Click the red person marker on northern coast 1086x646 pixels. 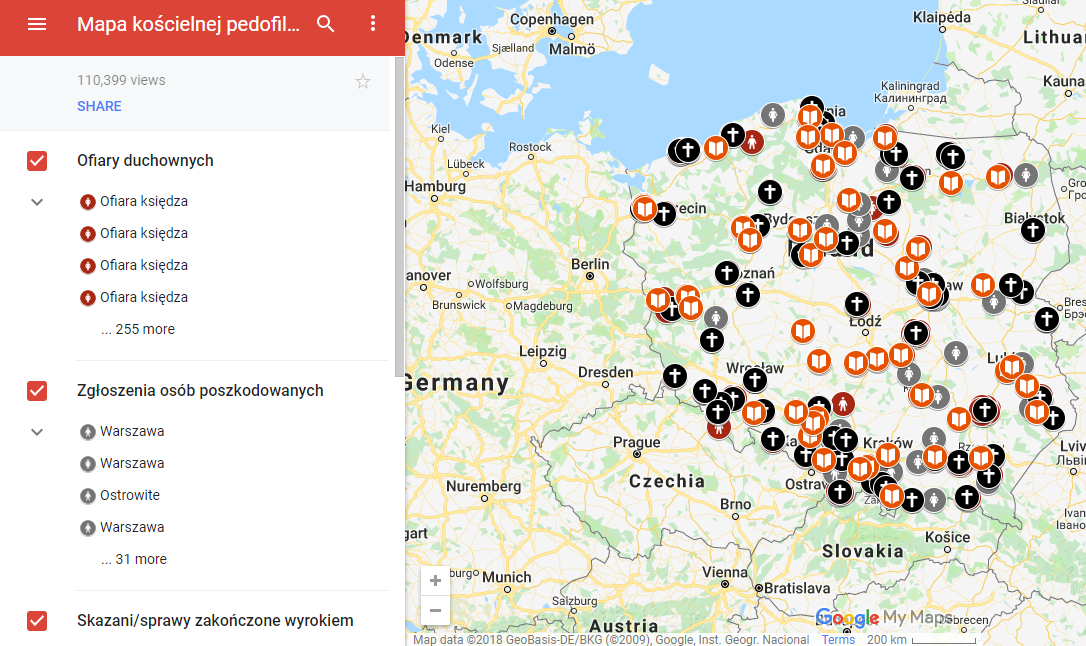752,142
